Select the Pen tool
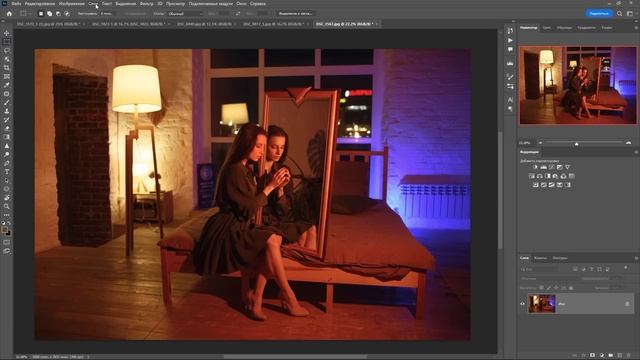The height and width of the screenshot is (360, 640). (7, 163)
